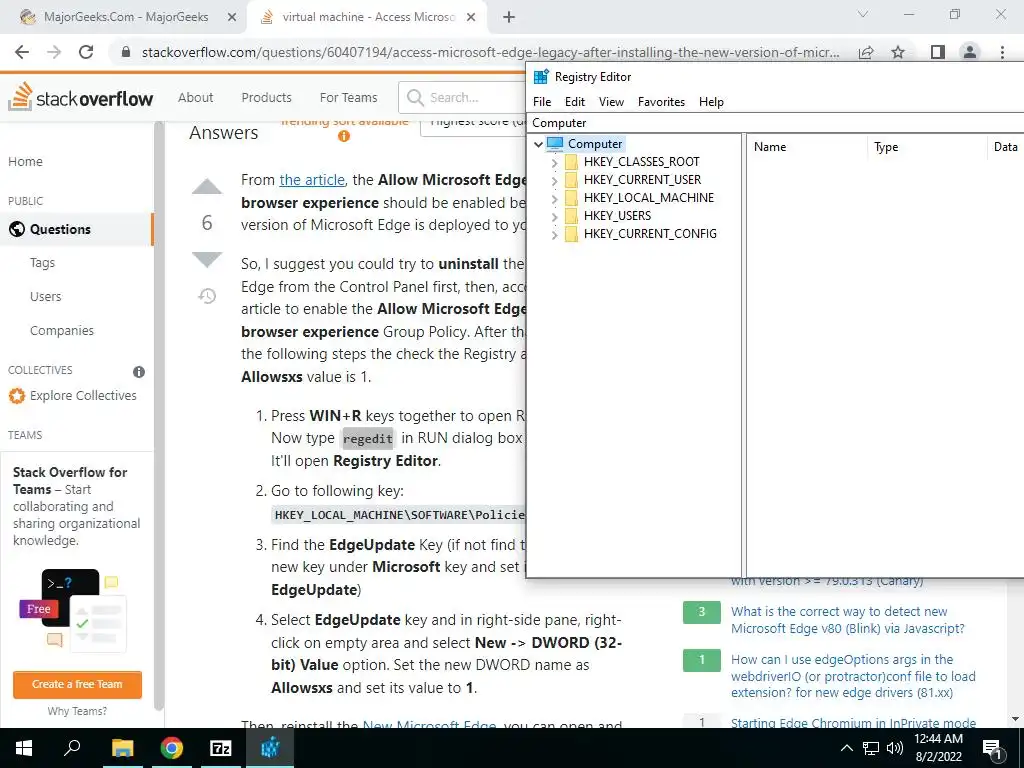This screenshot has width=1024, height=768.
Task: Open related question about detecting Edge v80
Action: click(x=847, y=620)
